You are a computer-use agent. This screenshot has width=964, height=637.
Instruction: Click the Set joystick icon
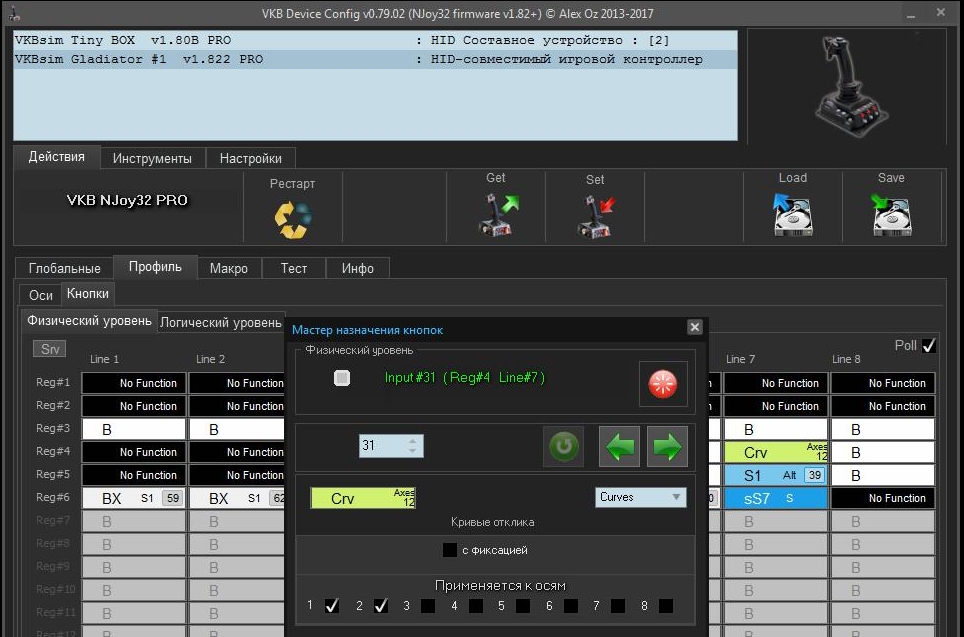coord(596,216)
